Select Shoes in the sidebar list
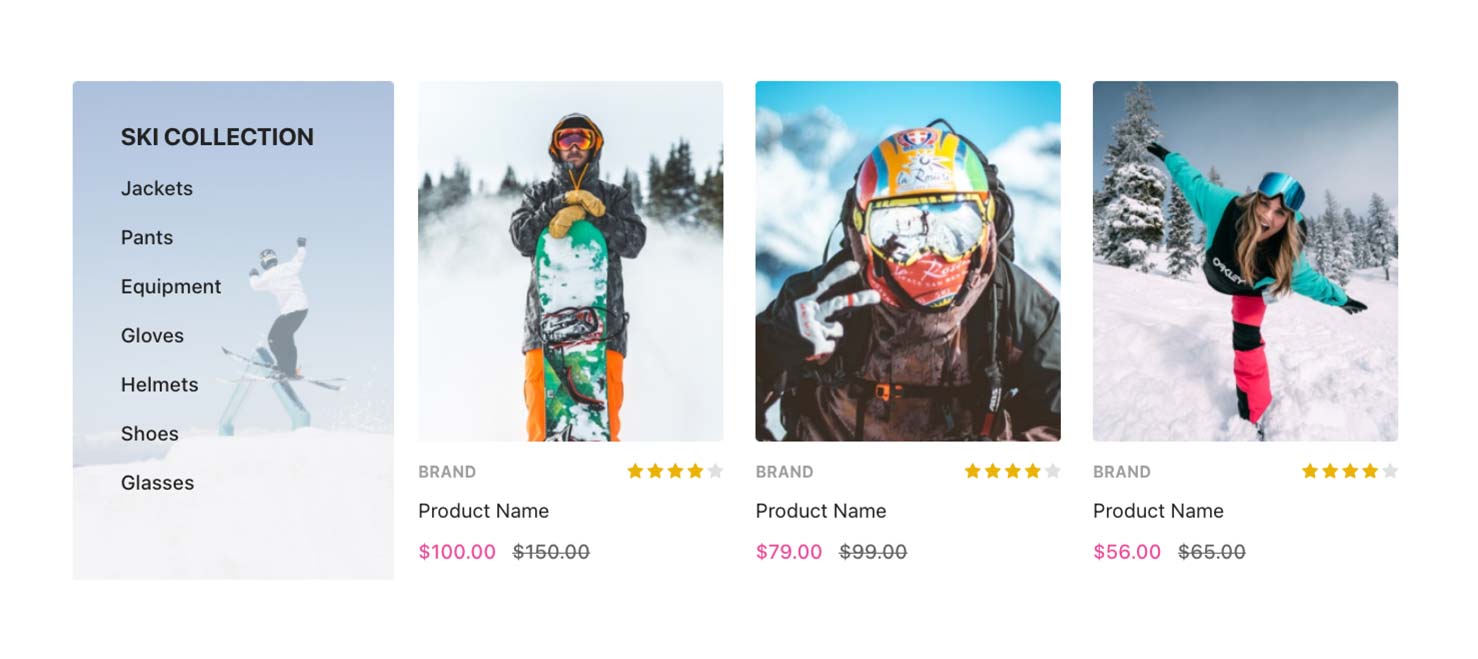 point(150,433)
